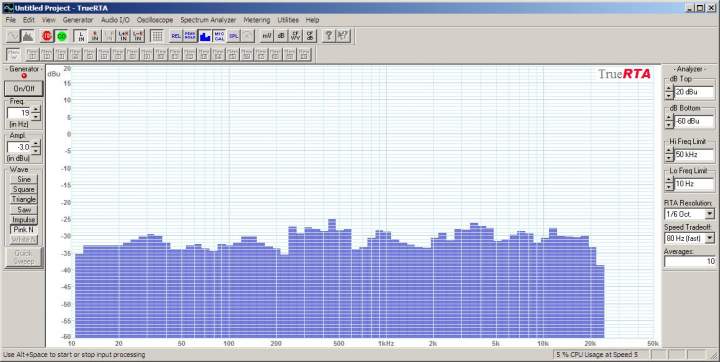
Task: Click the cf WV crest factor icon
Action: pyautogui.click(x=296, y=36)
